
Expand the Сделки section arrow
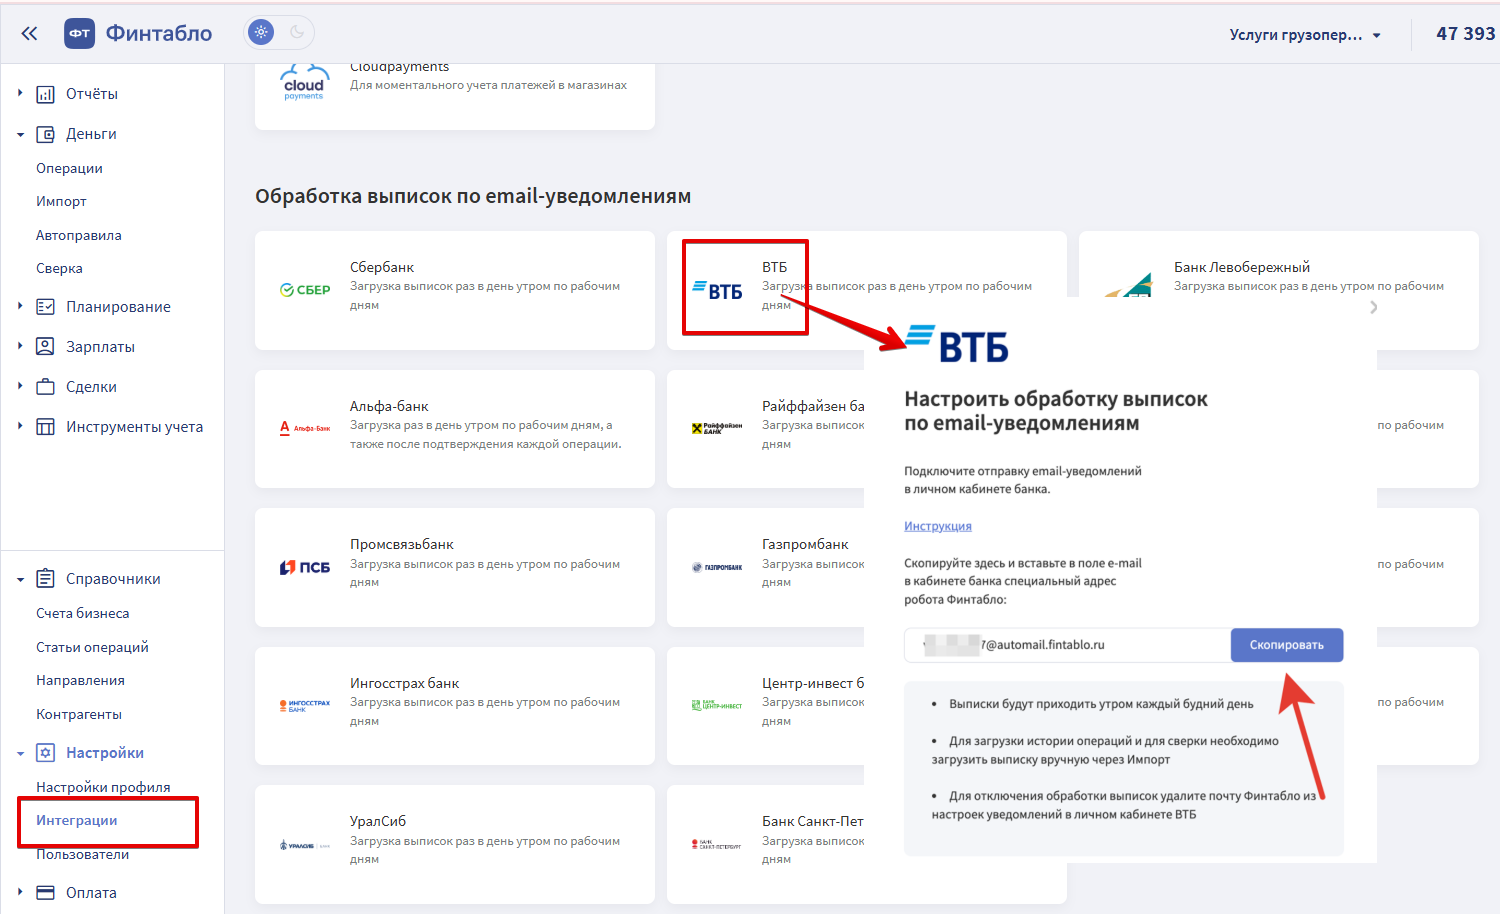click(x=20, y=386)
